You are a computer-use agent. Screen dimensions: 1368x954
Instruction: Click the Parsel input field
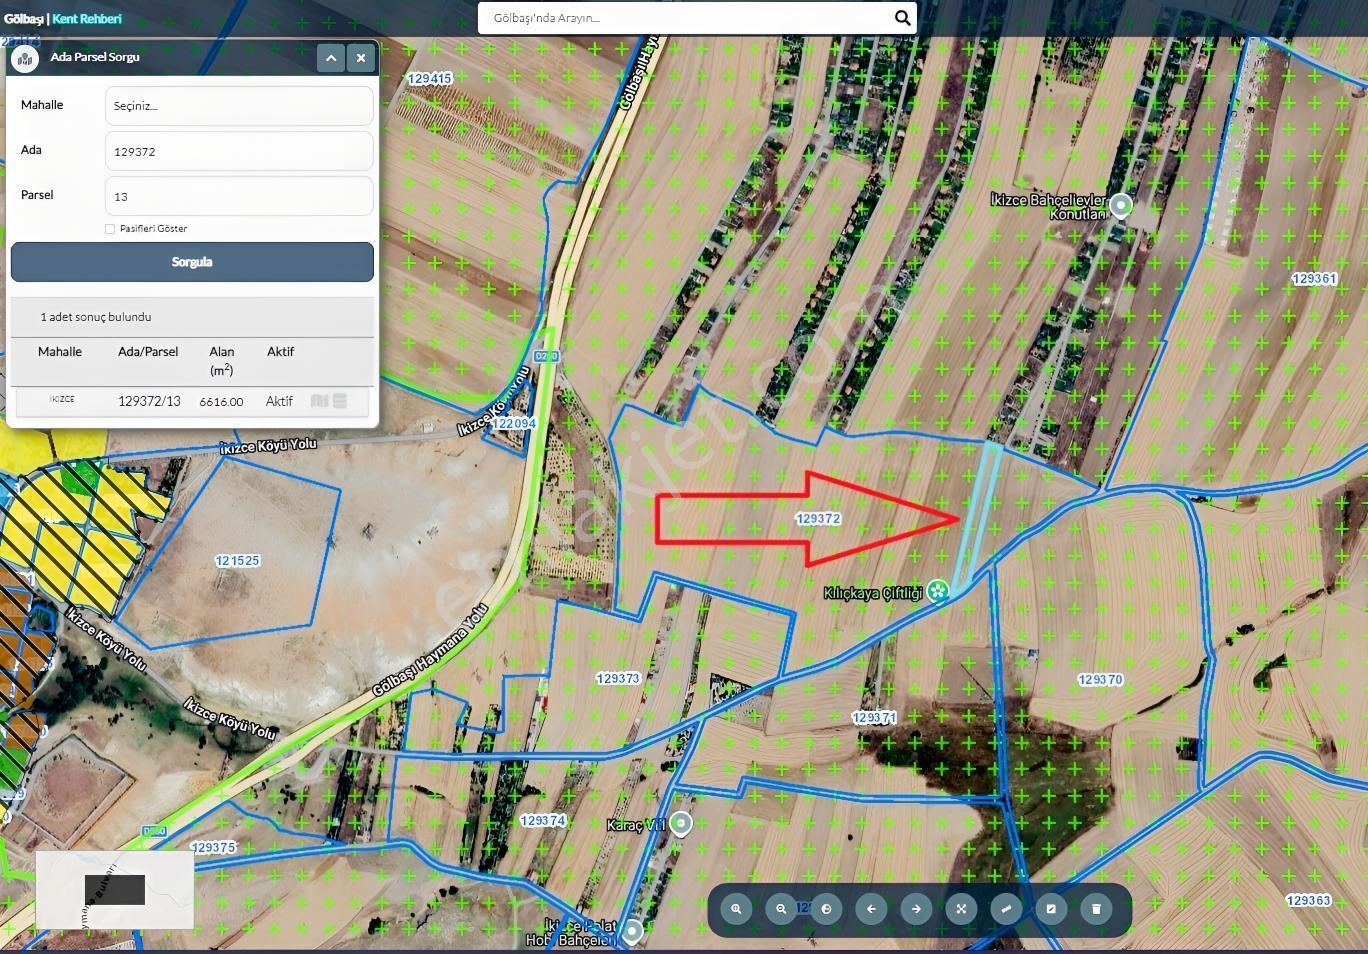tap(239, 196)
